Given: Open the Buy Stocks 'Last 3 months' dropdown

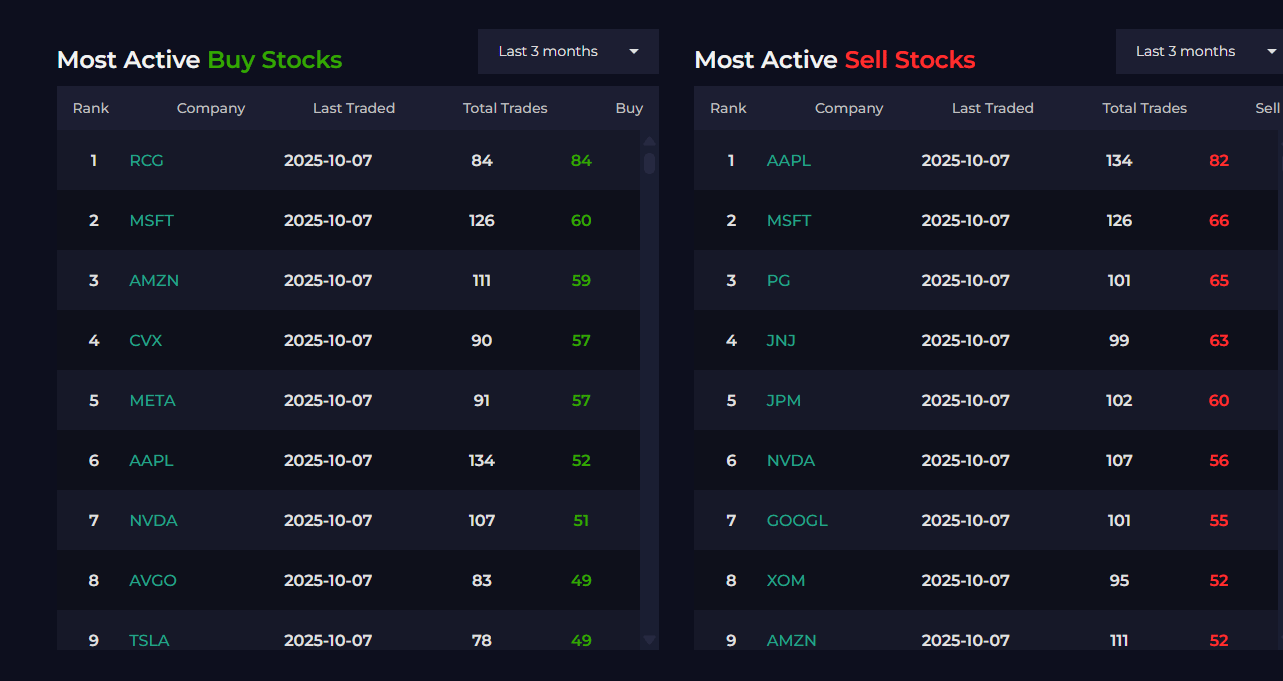Looking at the screenshot, I should tap(568, 51).
